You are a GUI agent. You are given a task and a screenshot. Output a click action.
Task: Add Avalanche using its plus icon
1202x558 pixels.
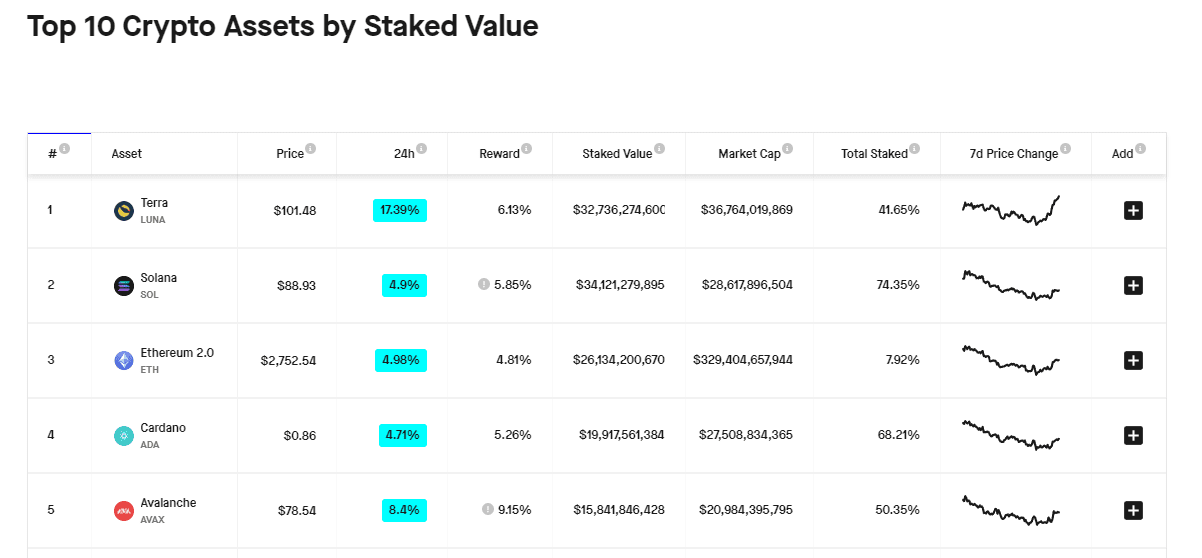(1133, 511)
